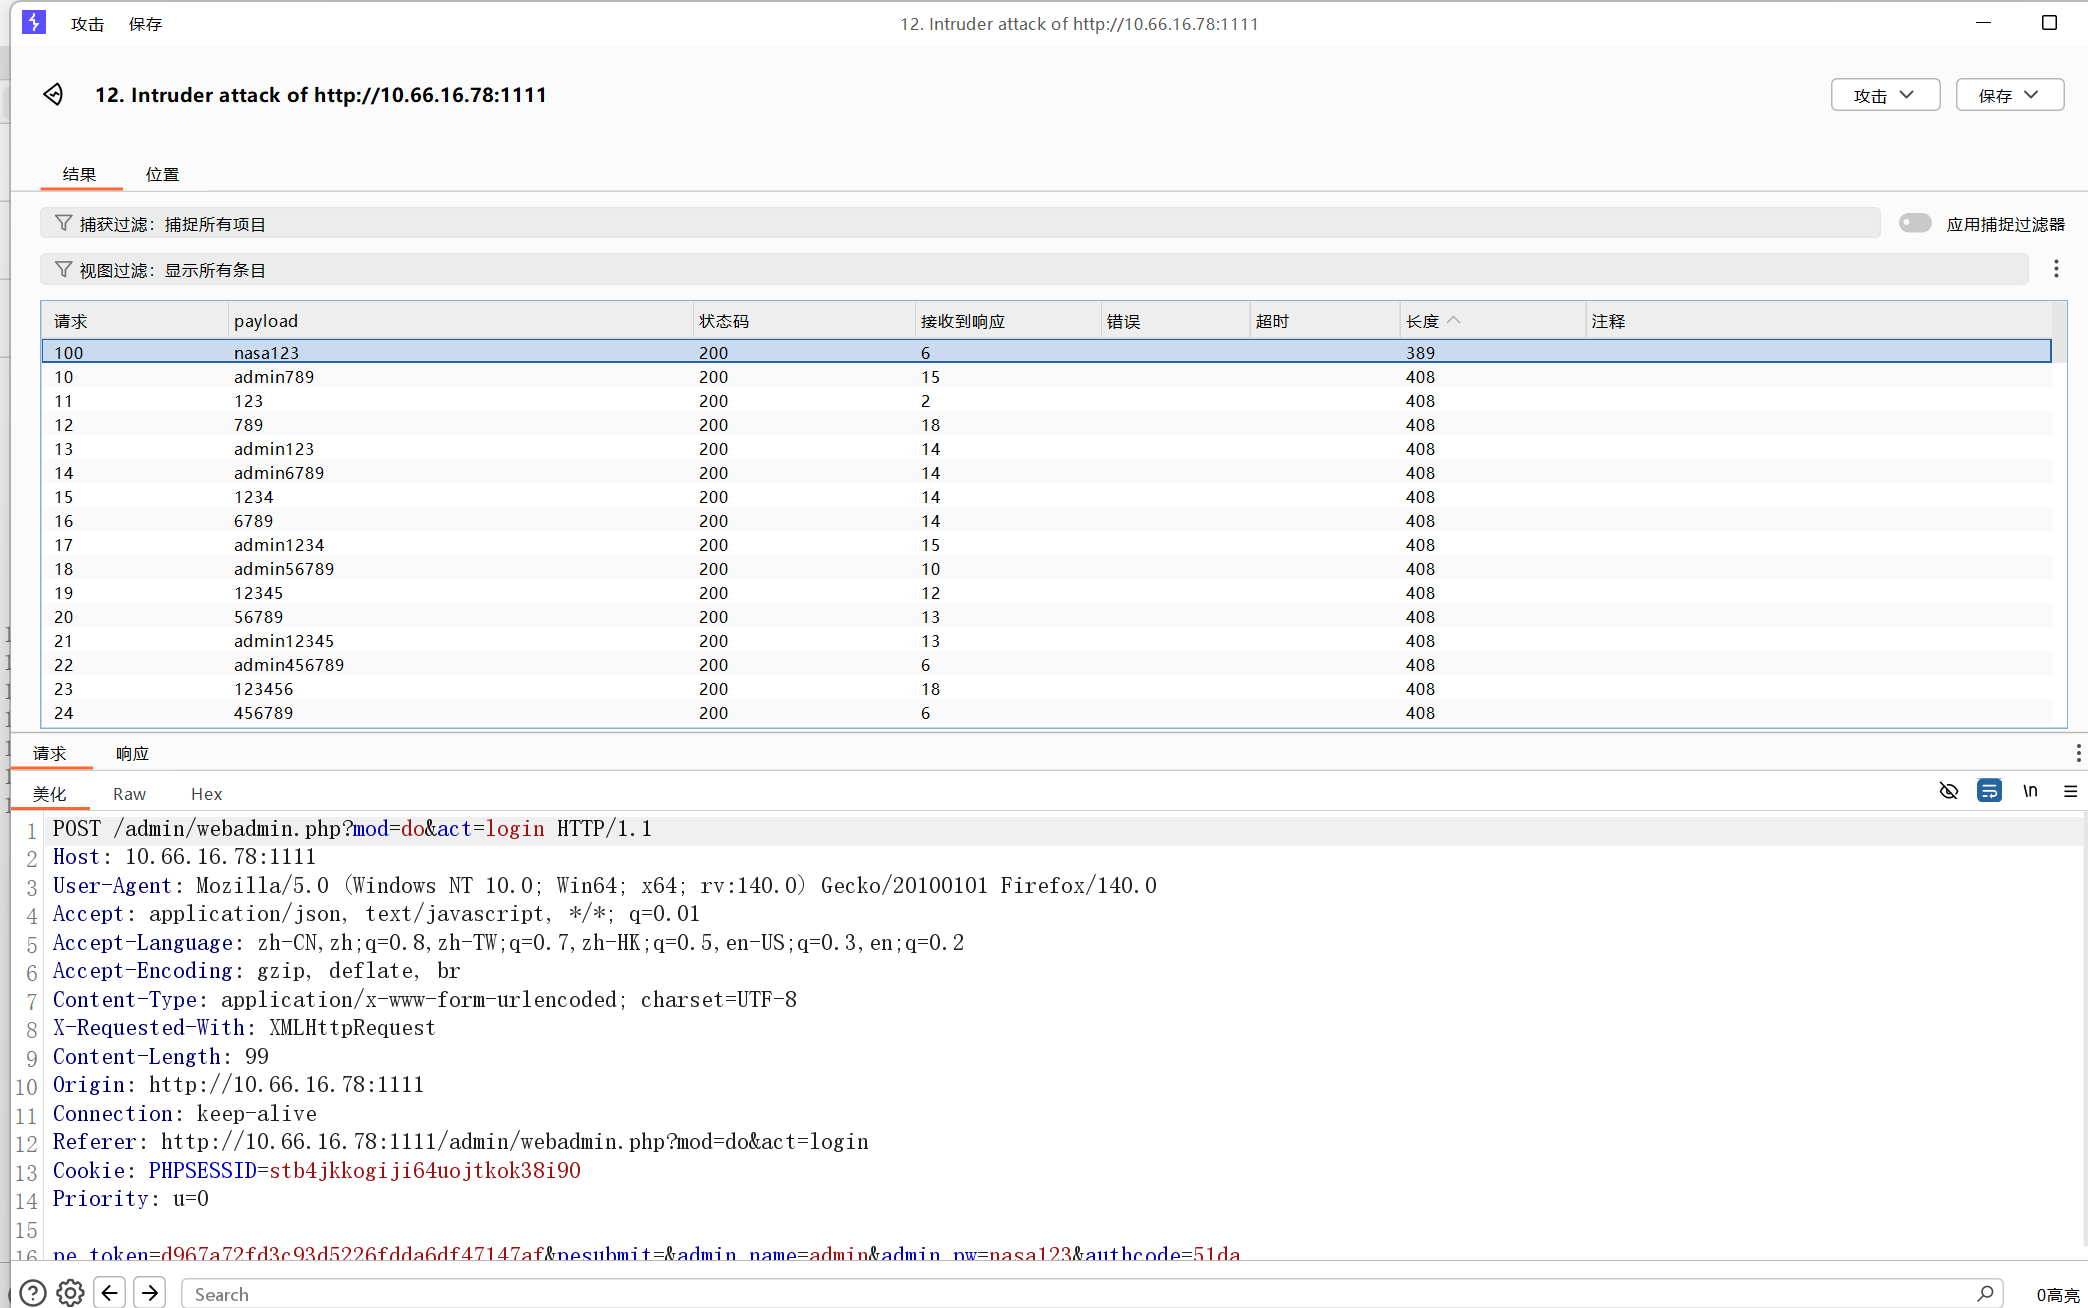Toggle the hide-eye icon in request editor

[1948, 791]
